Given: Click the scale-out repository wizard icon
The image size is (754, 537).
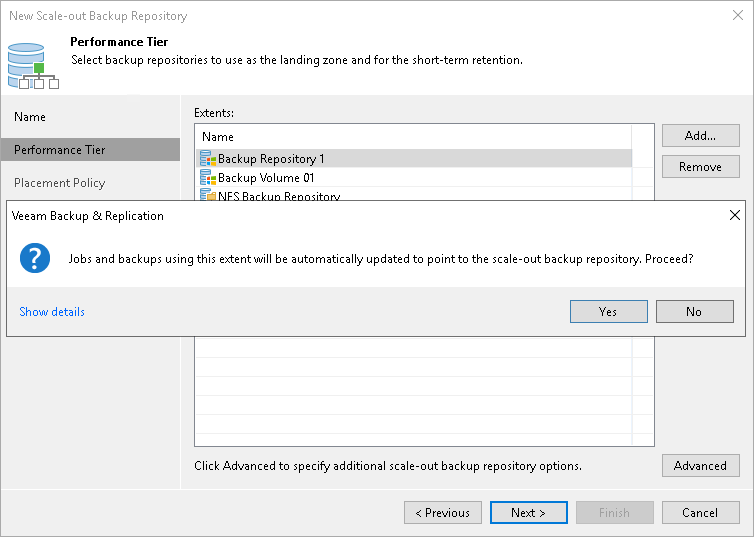Looking at the screenshot, I should pyautogui.click(x=30, y=64).
